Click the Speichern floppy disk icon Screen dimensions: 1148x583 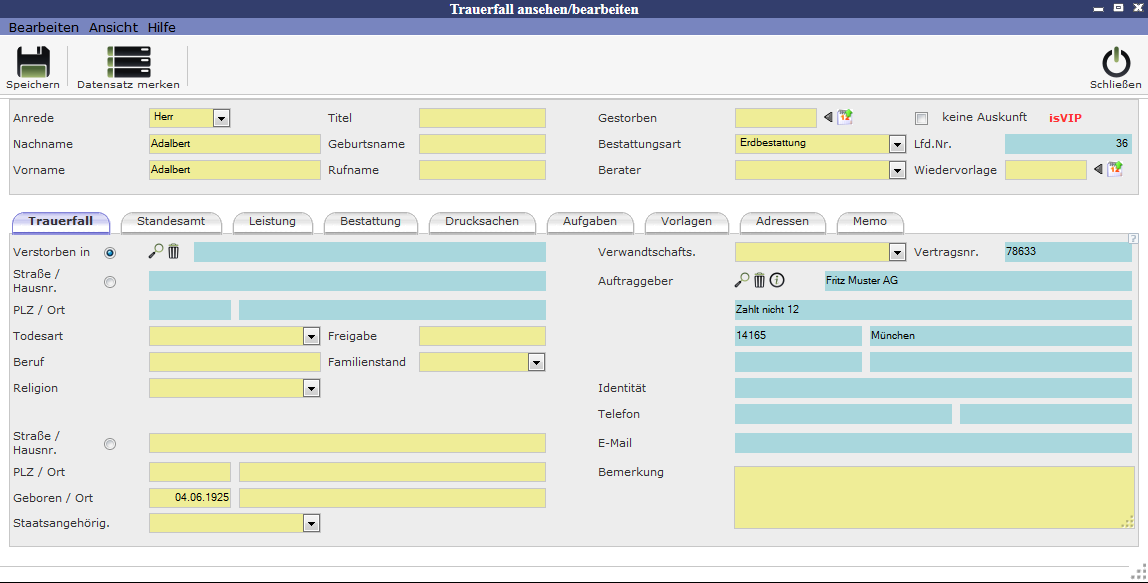[33, 63]
